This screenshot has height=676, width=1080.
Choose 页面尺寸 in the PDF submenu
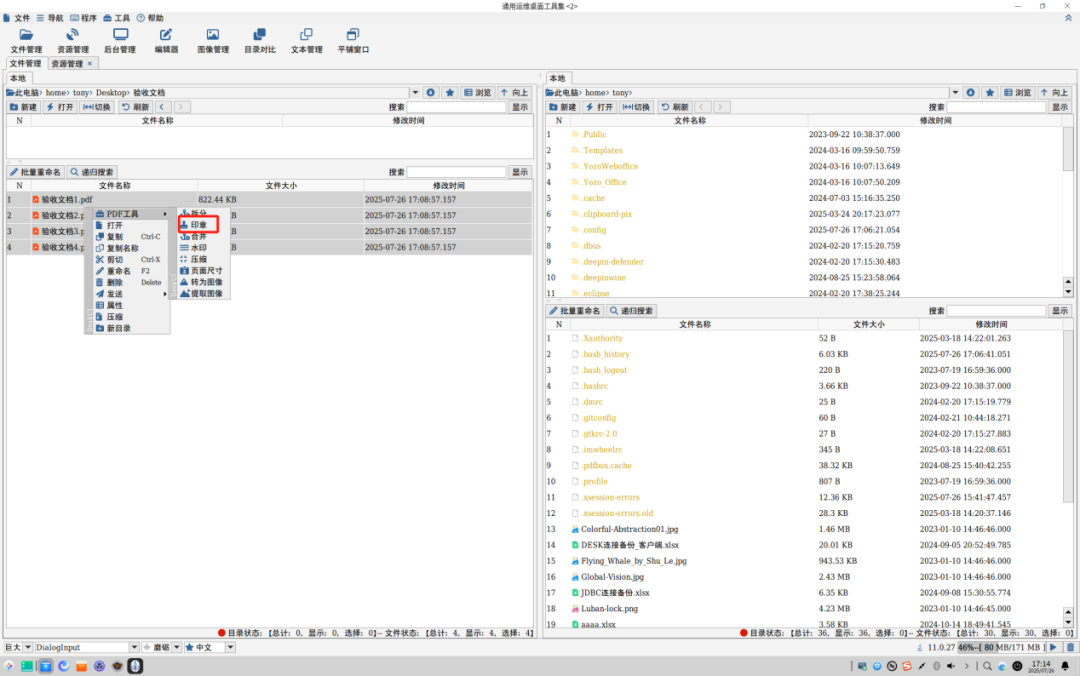point(203,271)
